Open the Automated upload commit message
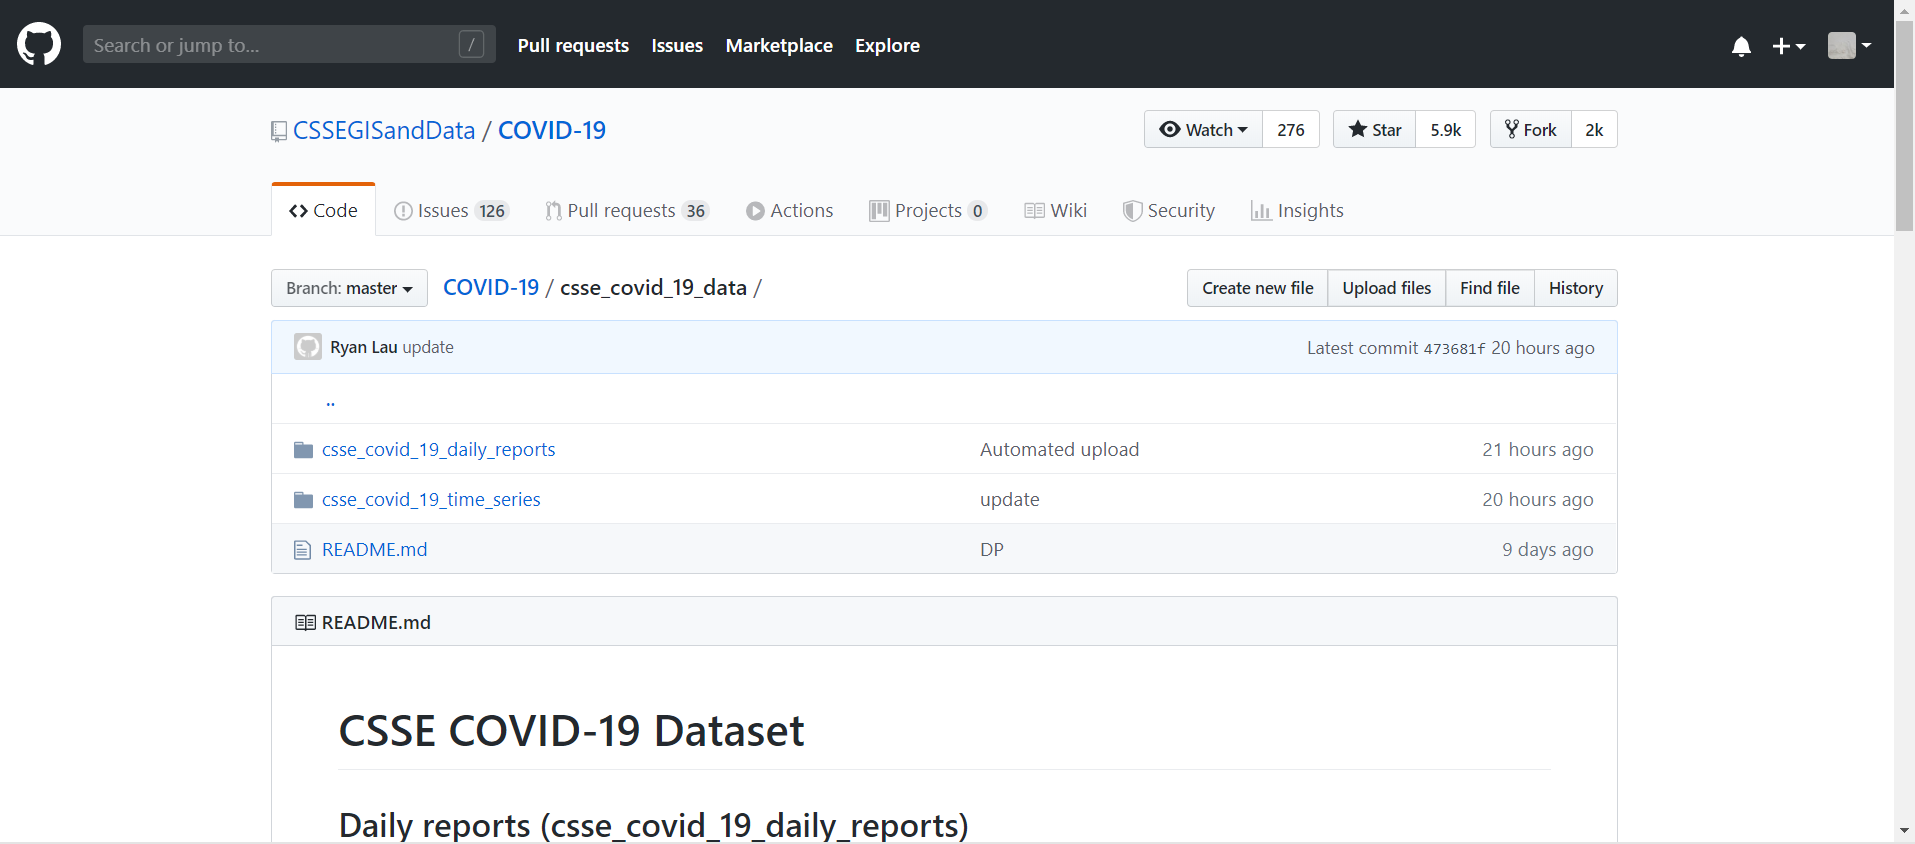The height and width of the screenshot is (844, 1915). tap(1059, 449)
